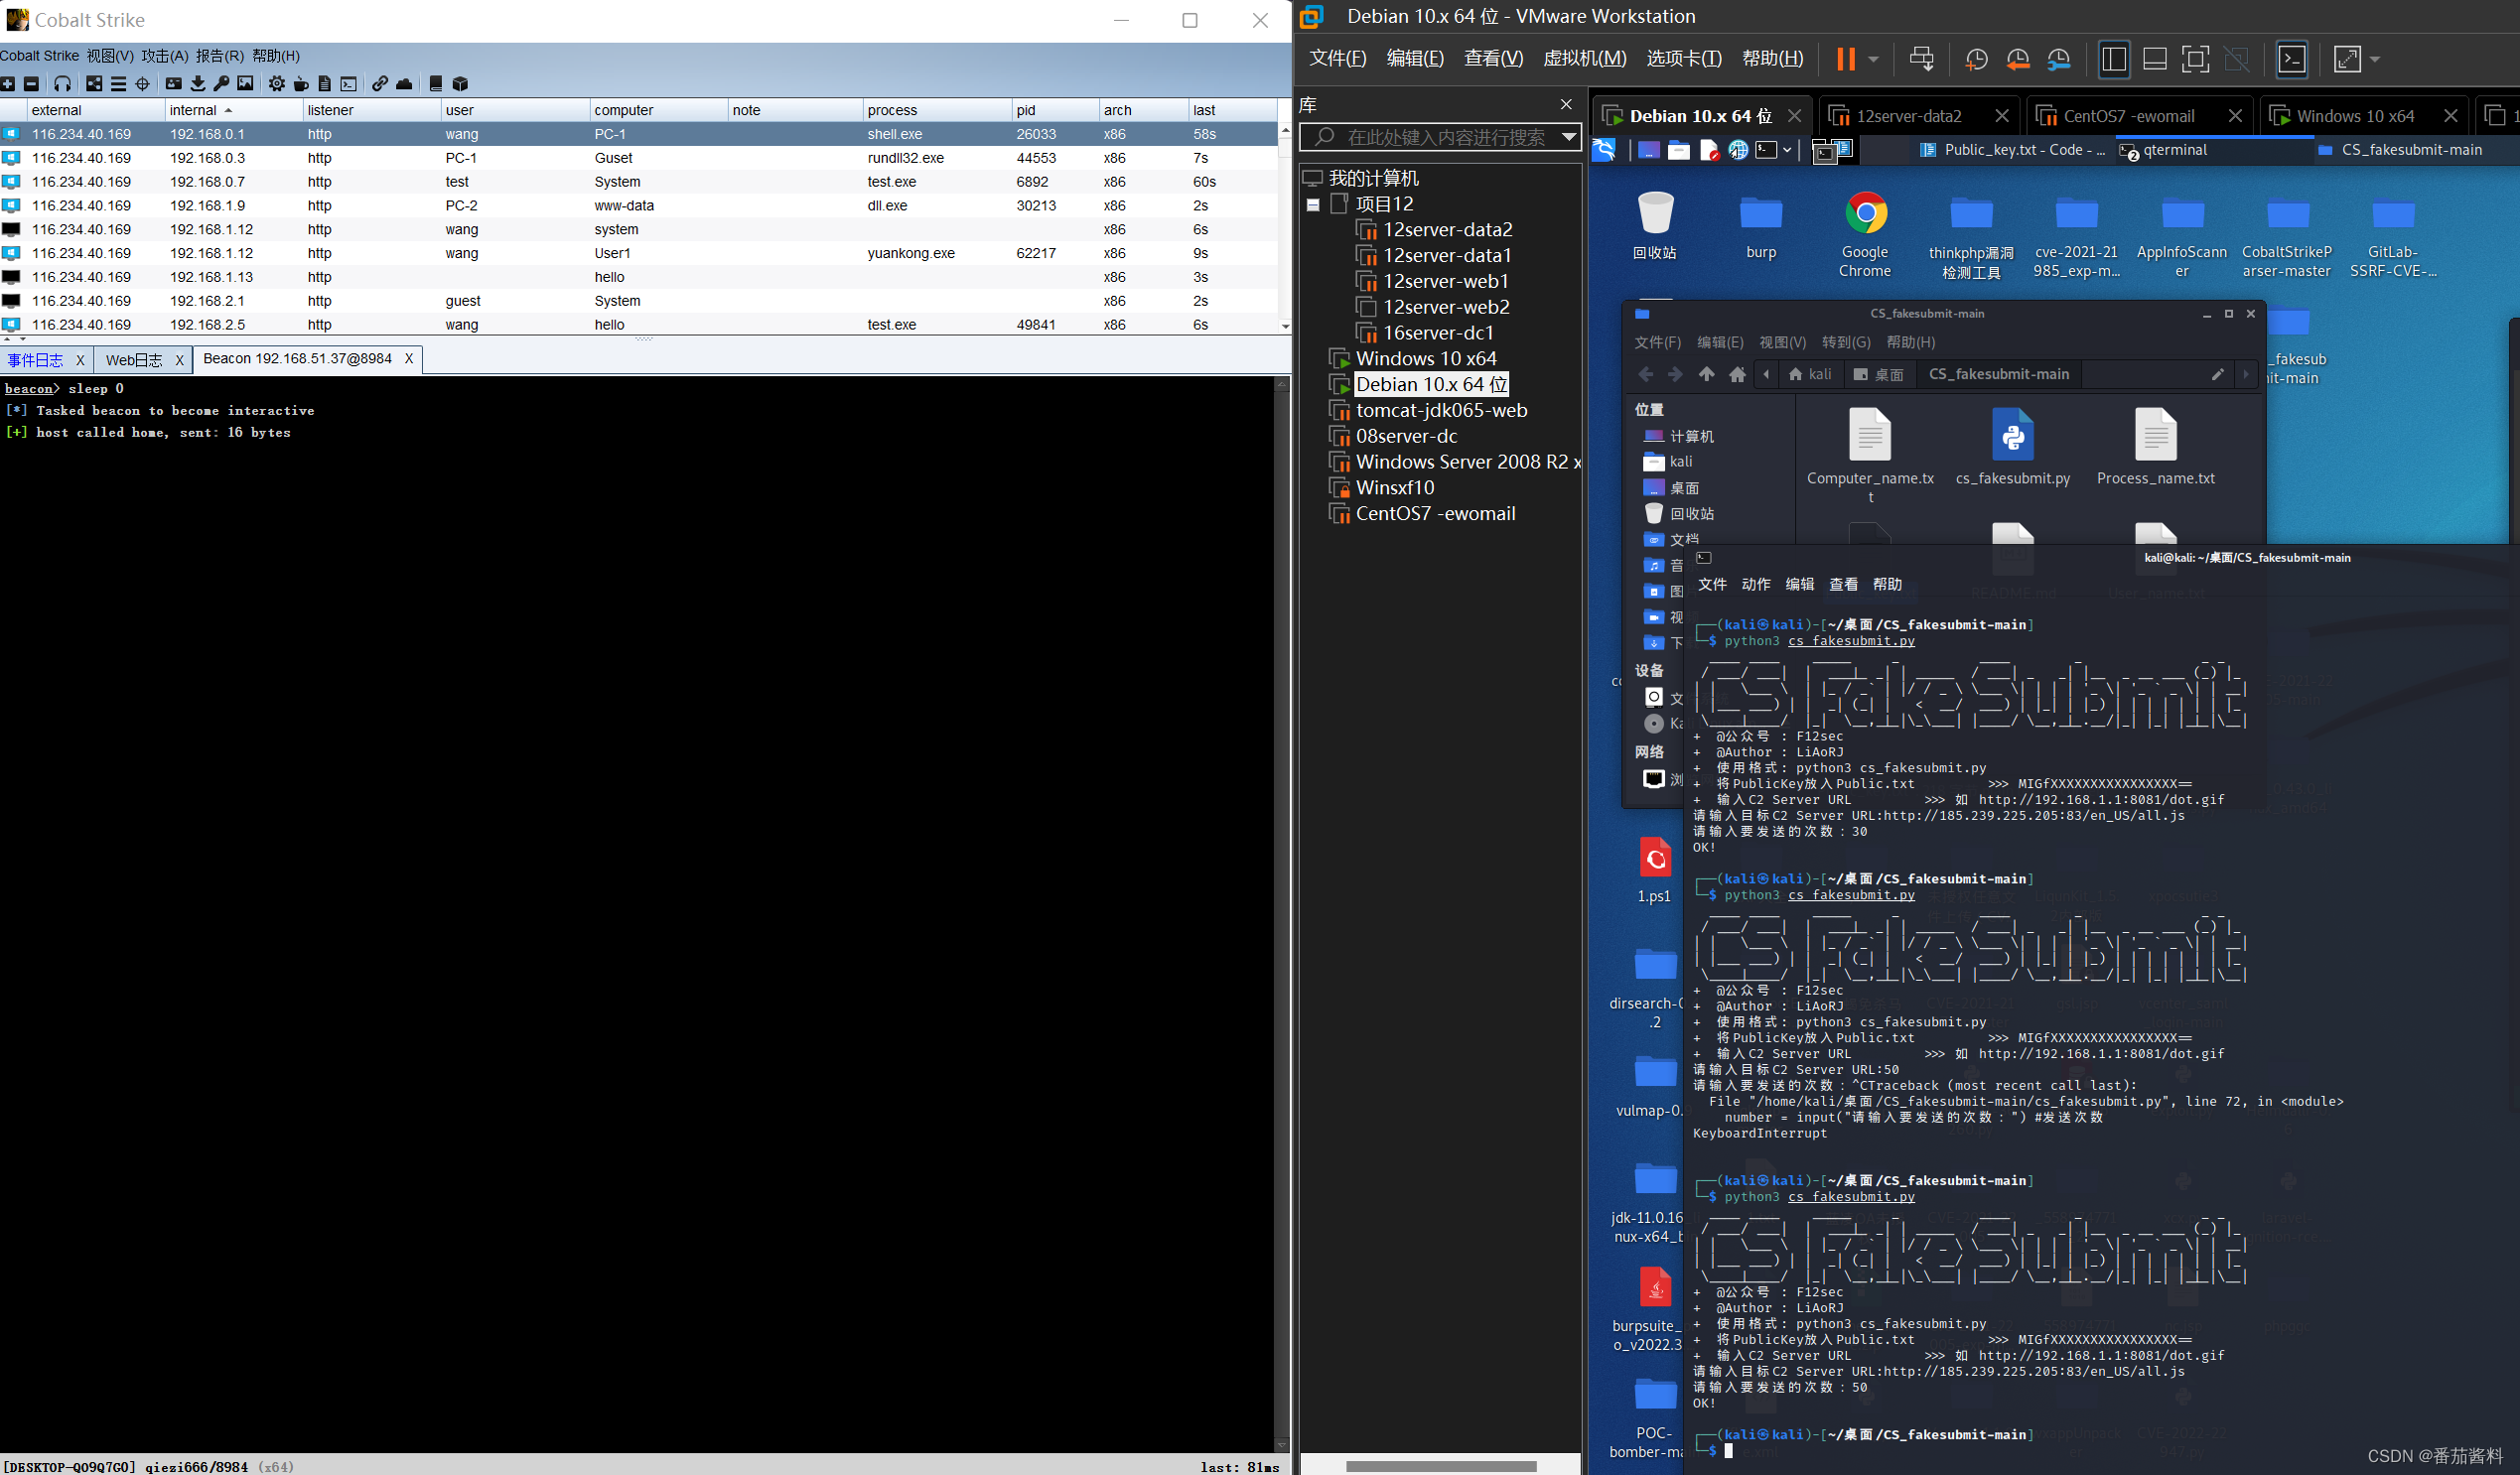This screenshot has width=2520, height=1475.
Task: Click the book help icon in Cobalt Strike toolbar
Action: (x=436, y=84)
